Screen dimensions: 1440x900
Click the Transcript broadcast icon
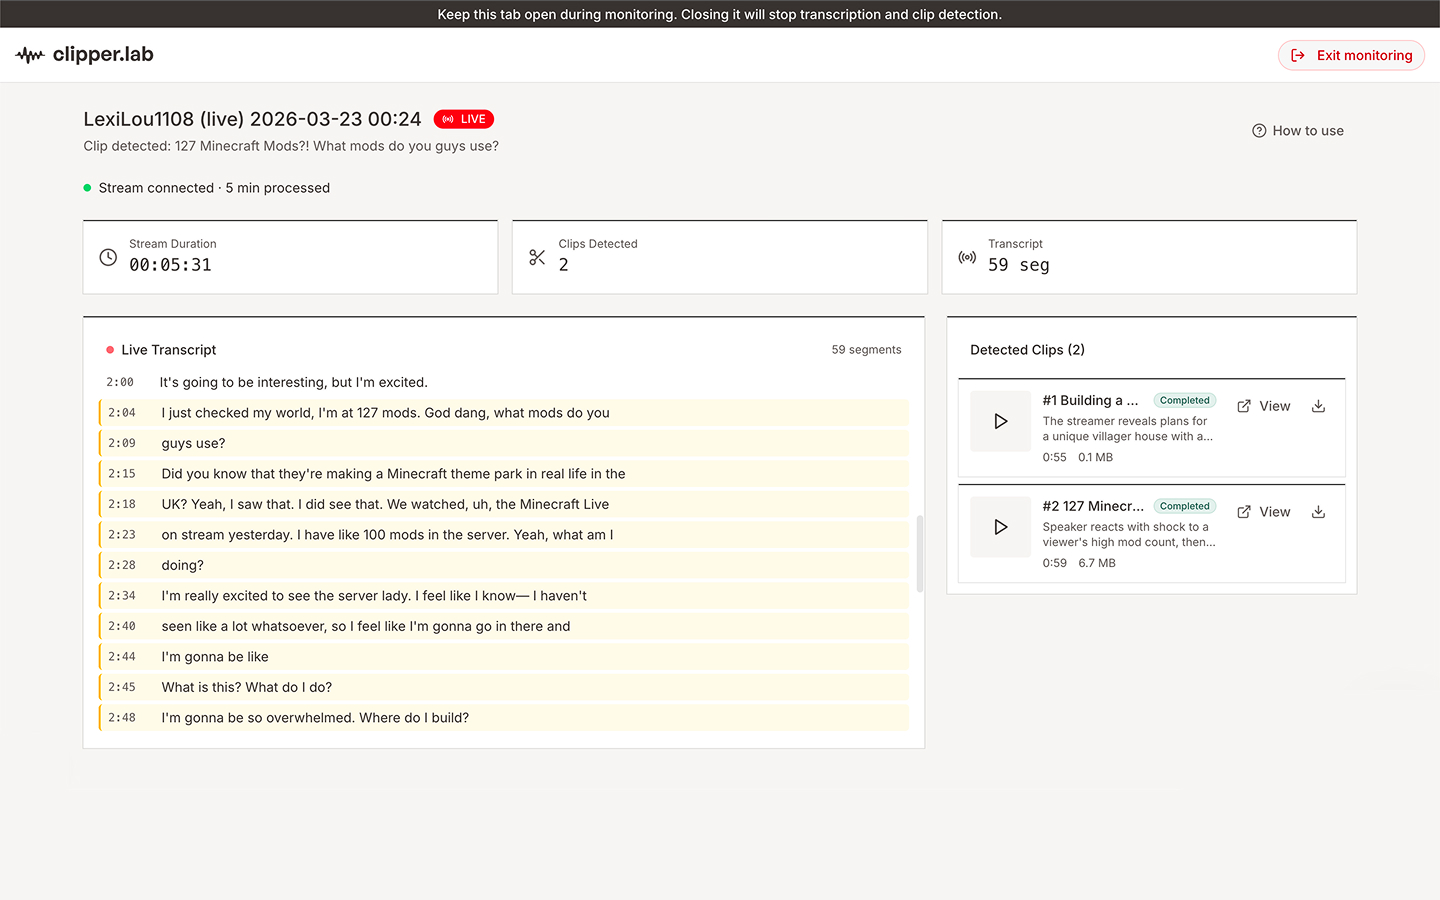point(967,257)
